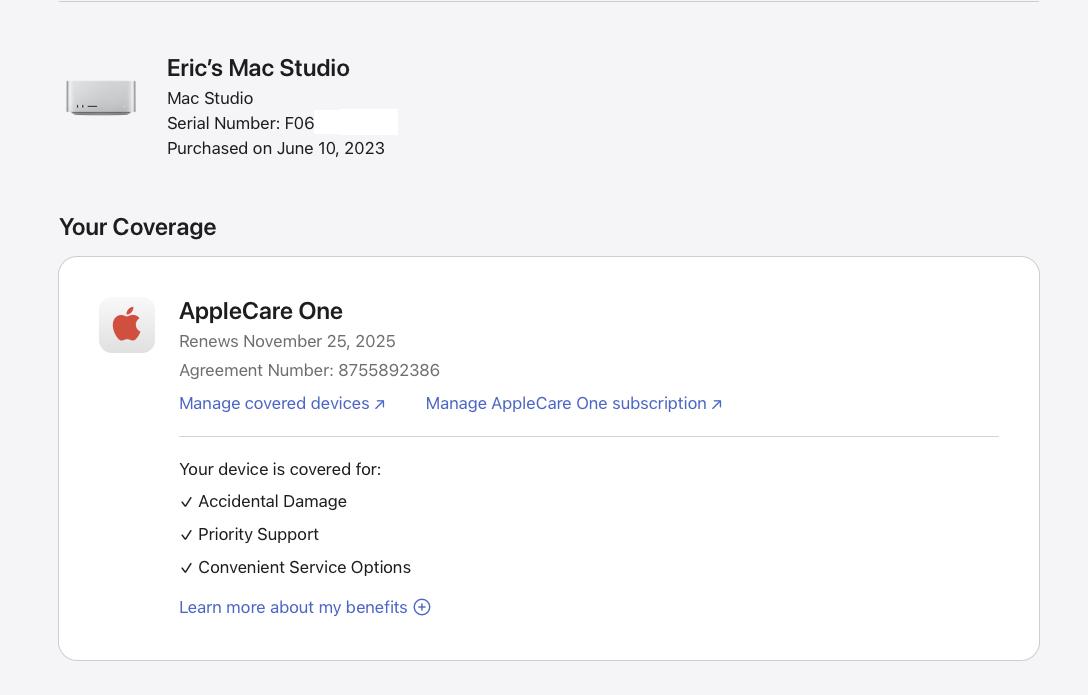Screen dimensions: 1088x695
Task: Click the Convenient Service Options text
Action: [x=304, y=567]
